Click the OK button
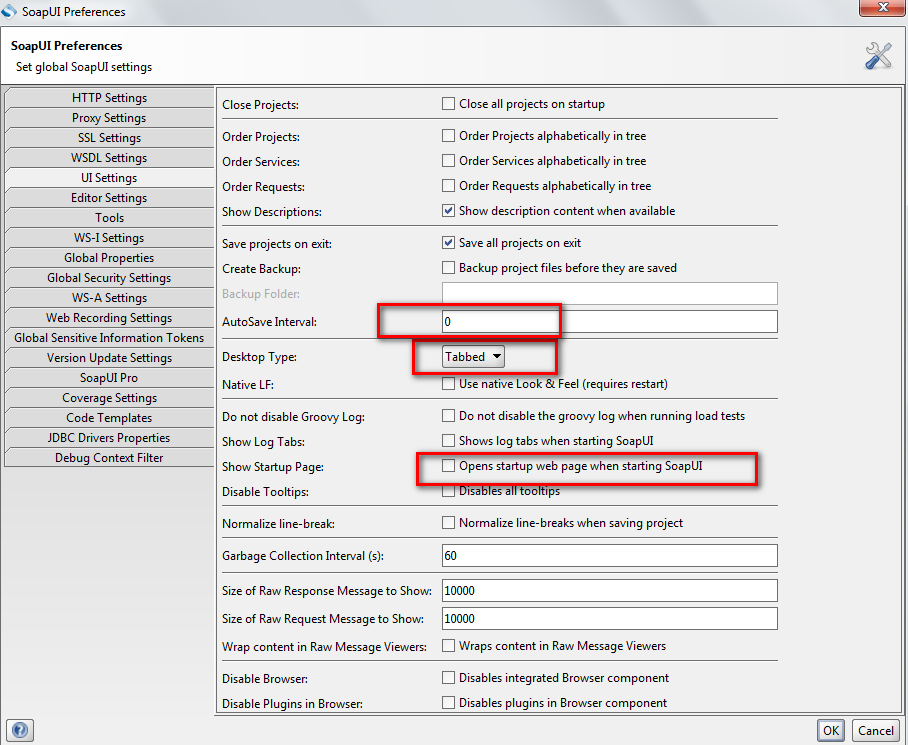The width and height of the screenshot is (908, 745). [x=831, y=731]
